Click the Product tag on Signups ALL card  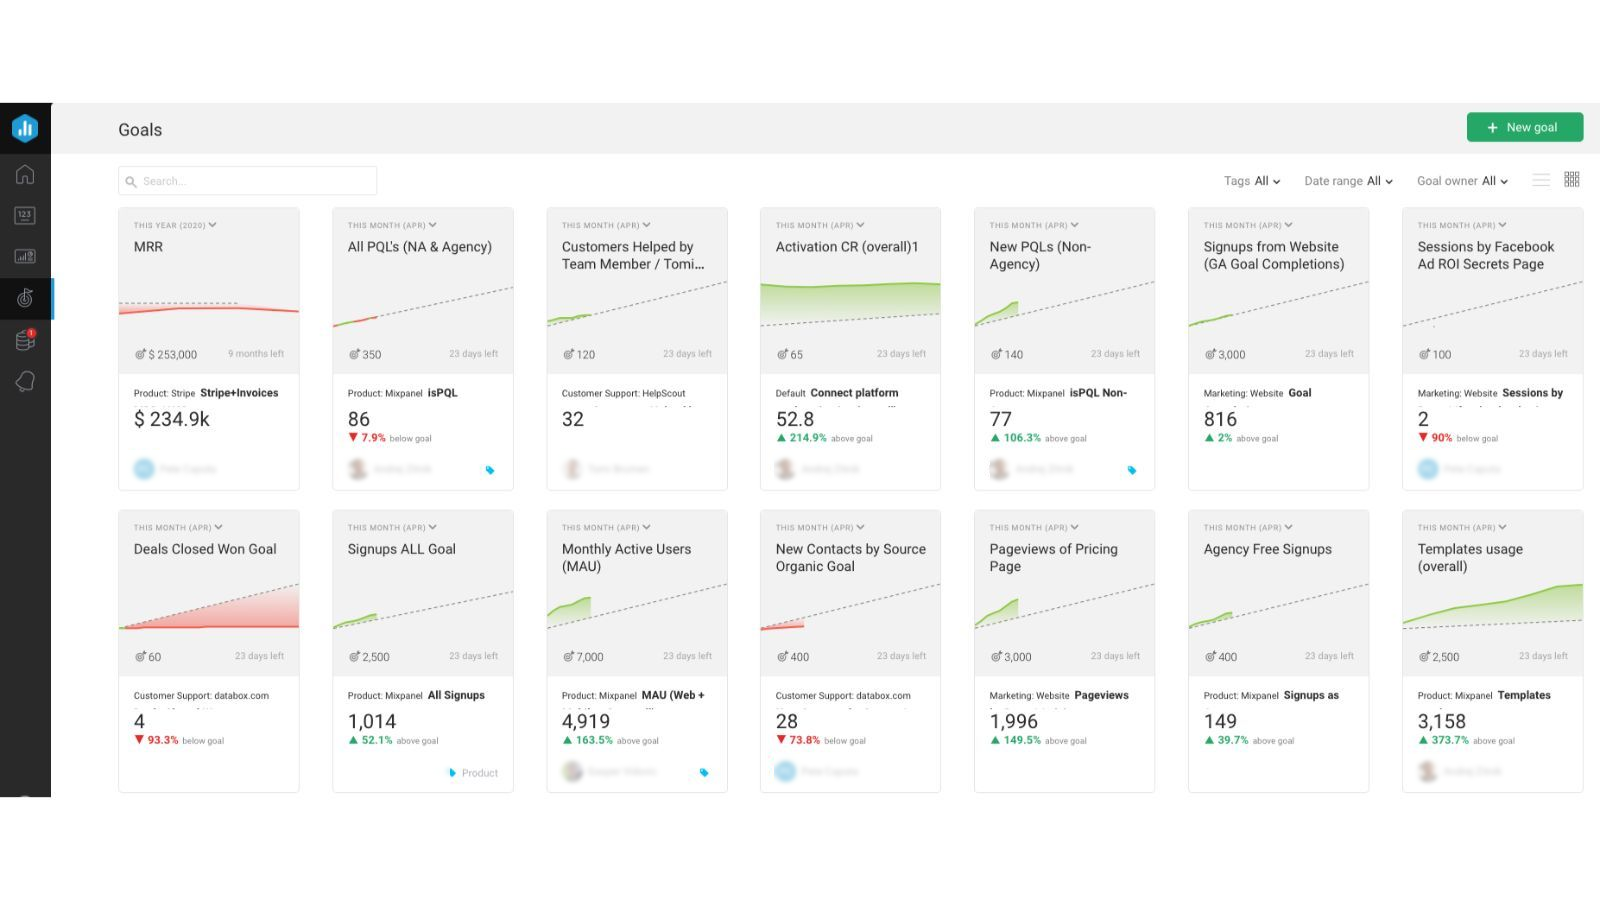coord(473,773)
